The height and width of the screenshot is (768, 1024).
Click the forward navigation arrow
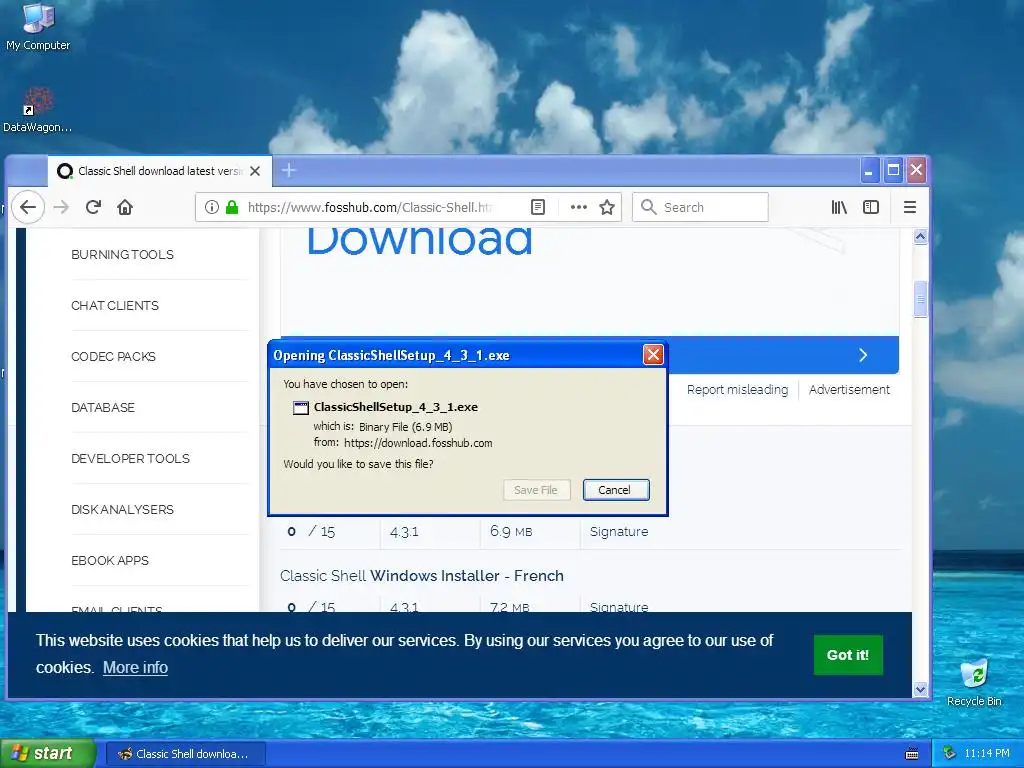click(x=61, y=207)
